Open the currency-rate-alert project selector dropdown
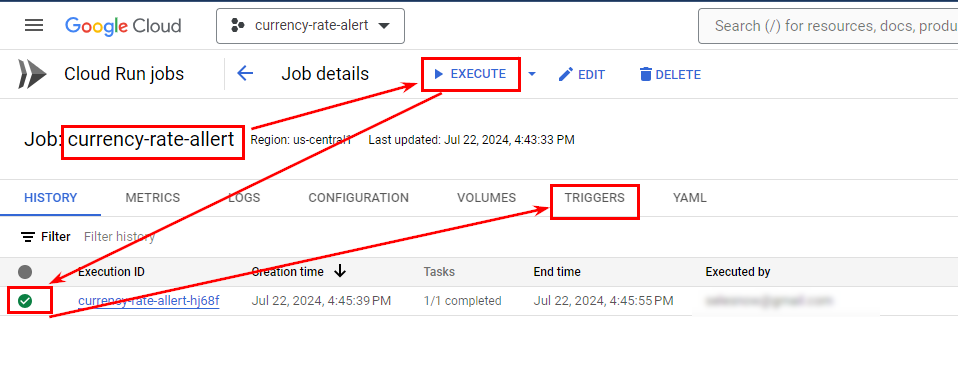Viewport: 958px width, 385px height. 310,26
